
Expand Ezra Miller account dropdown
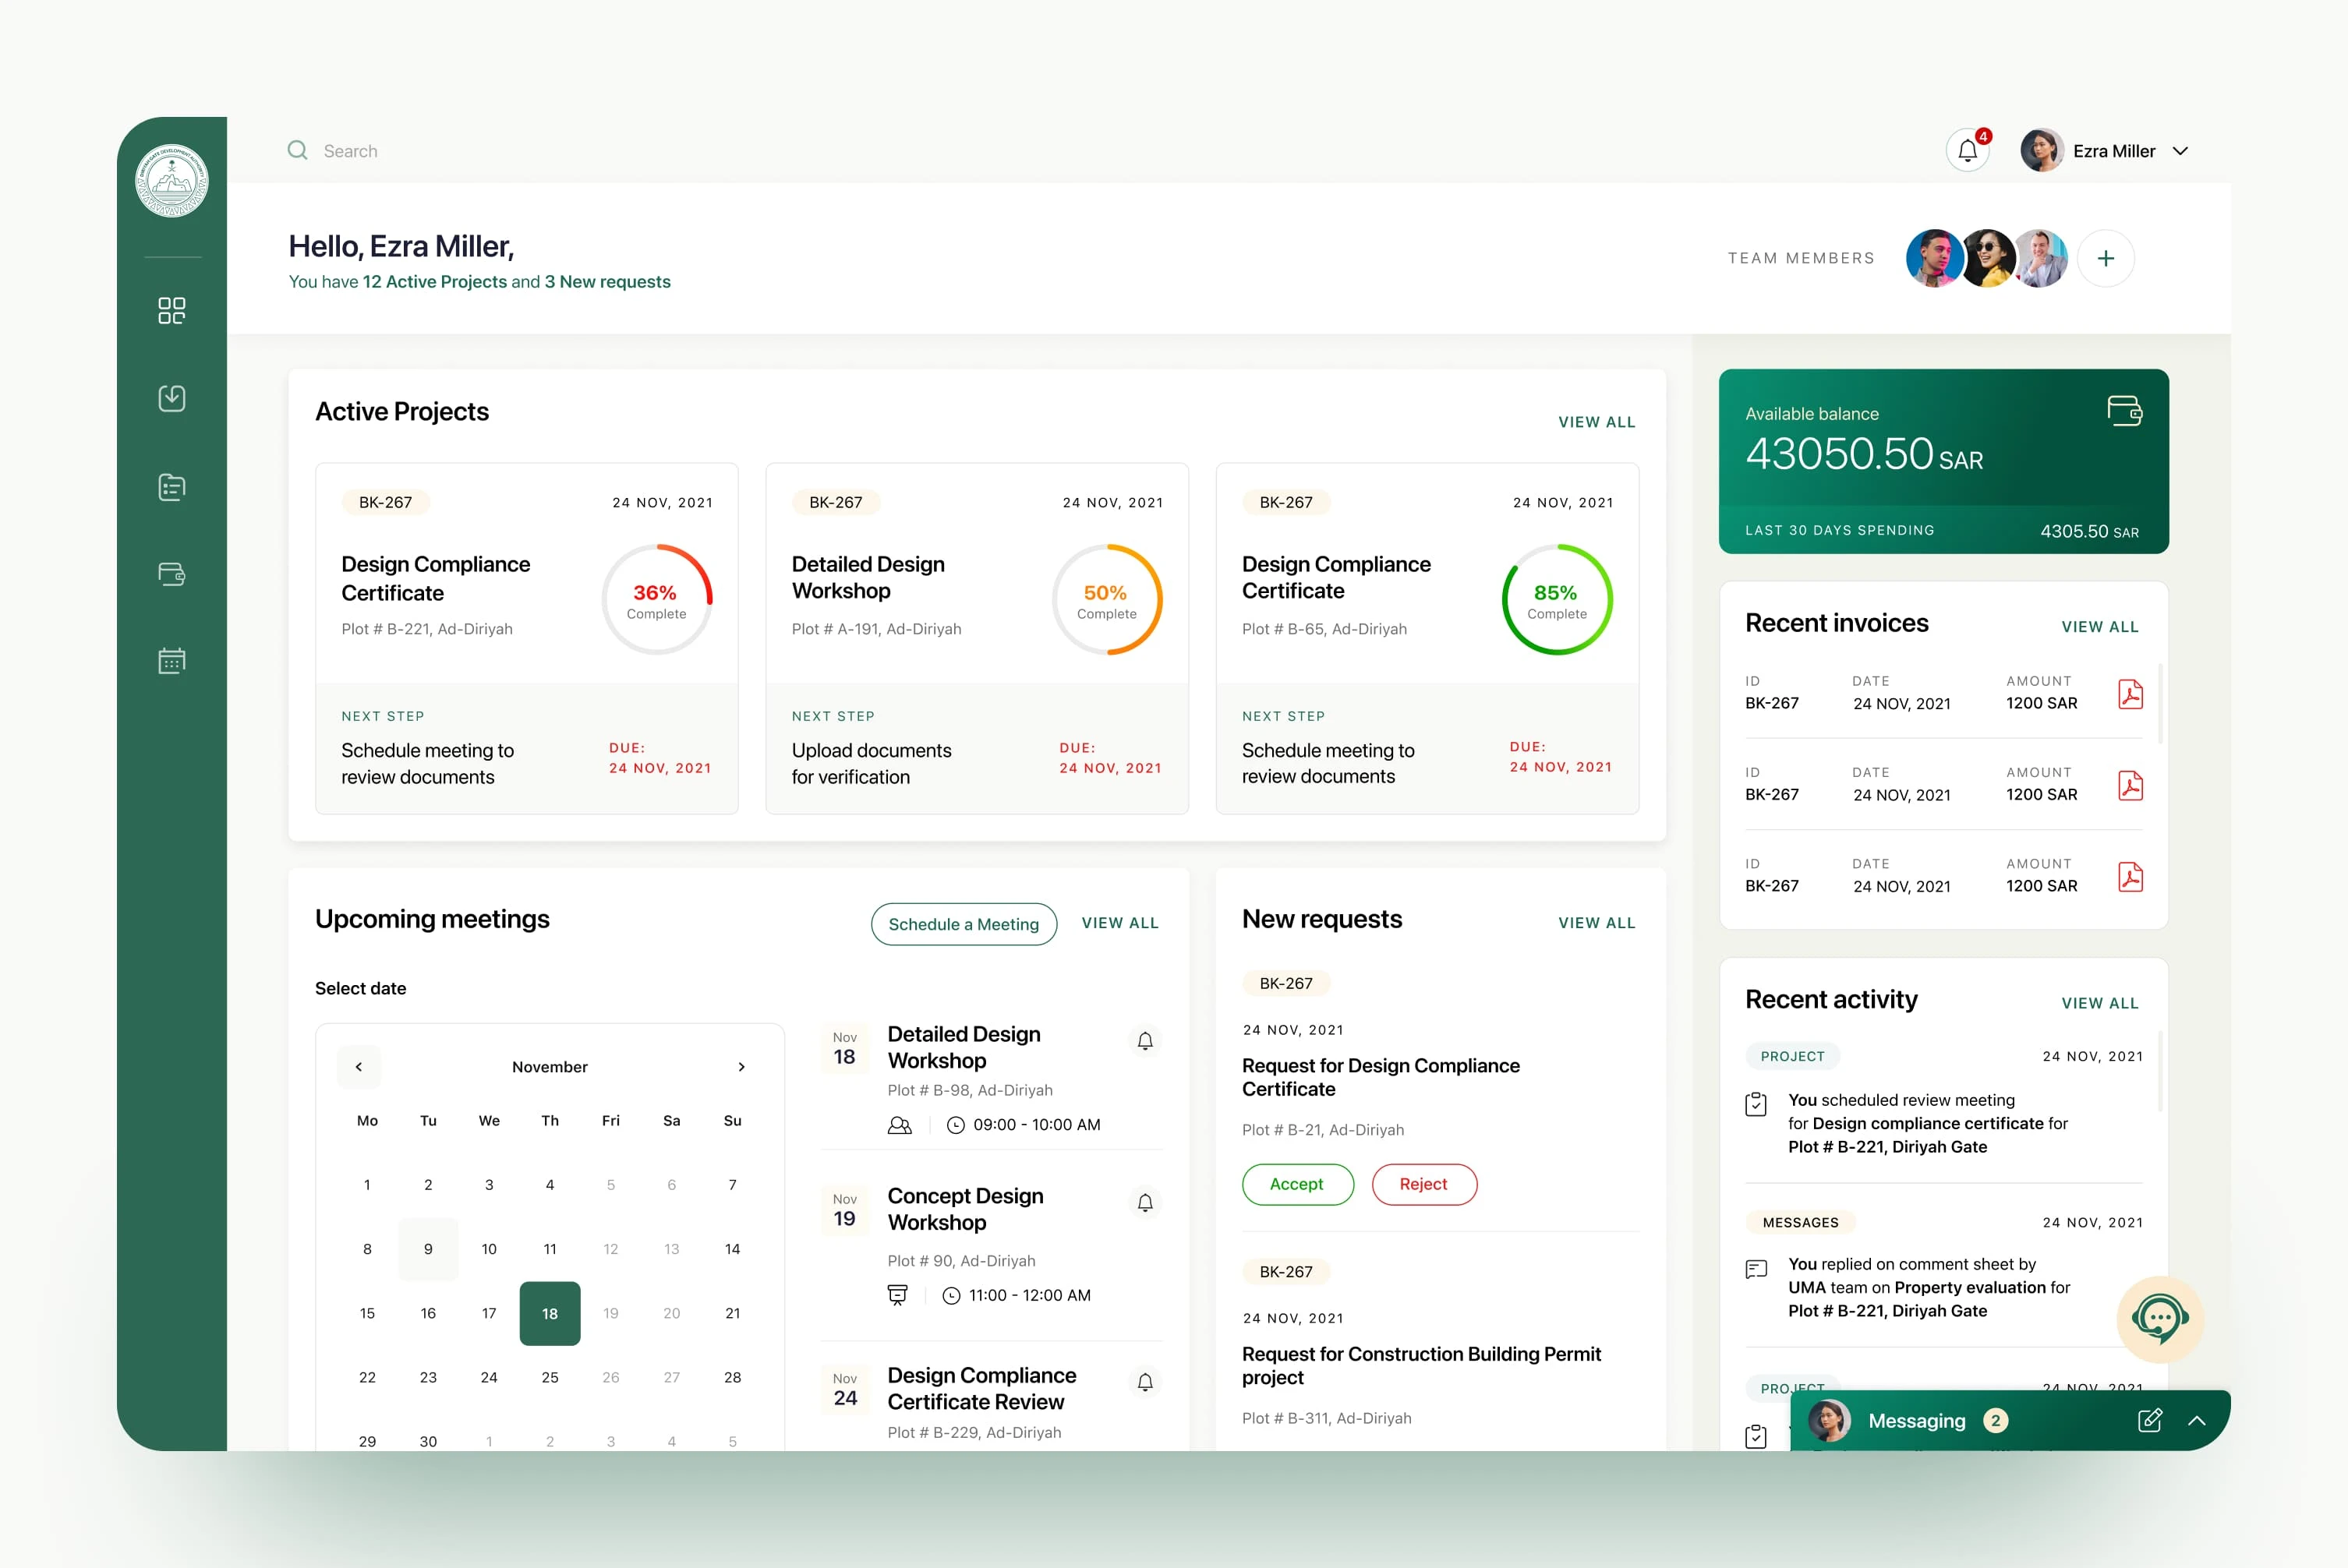tap(2181, 151)
